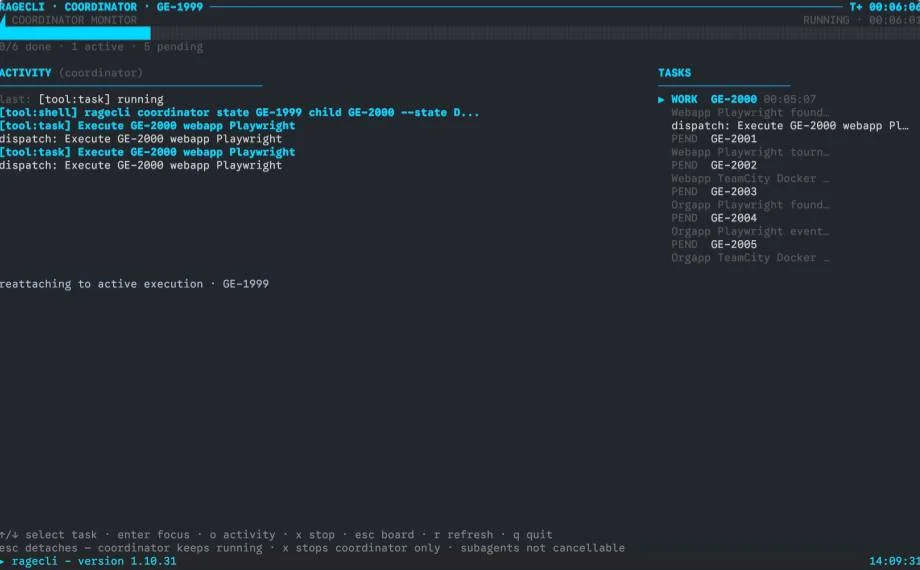Click the '0/6 done' status text
This screenshot has width=920, height=570.
pyautogui.click(x=26, y=47)
